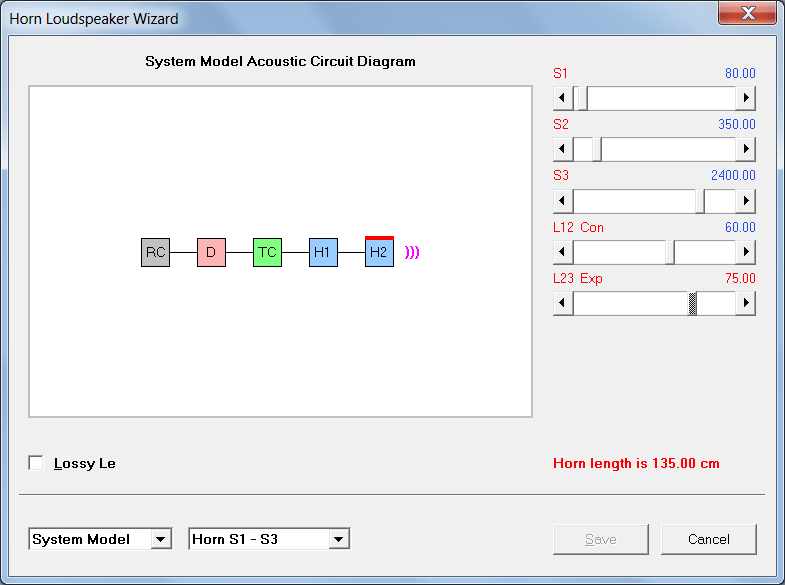Open the Horn S1 - S3 dropdown
The image size is (785, 585).
tap(339, 539)
